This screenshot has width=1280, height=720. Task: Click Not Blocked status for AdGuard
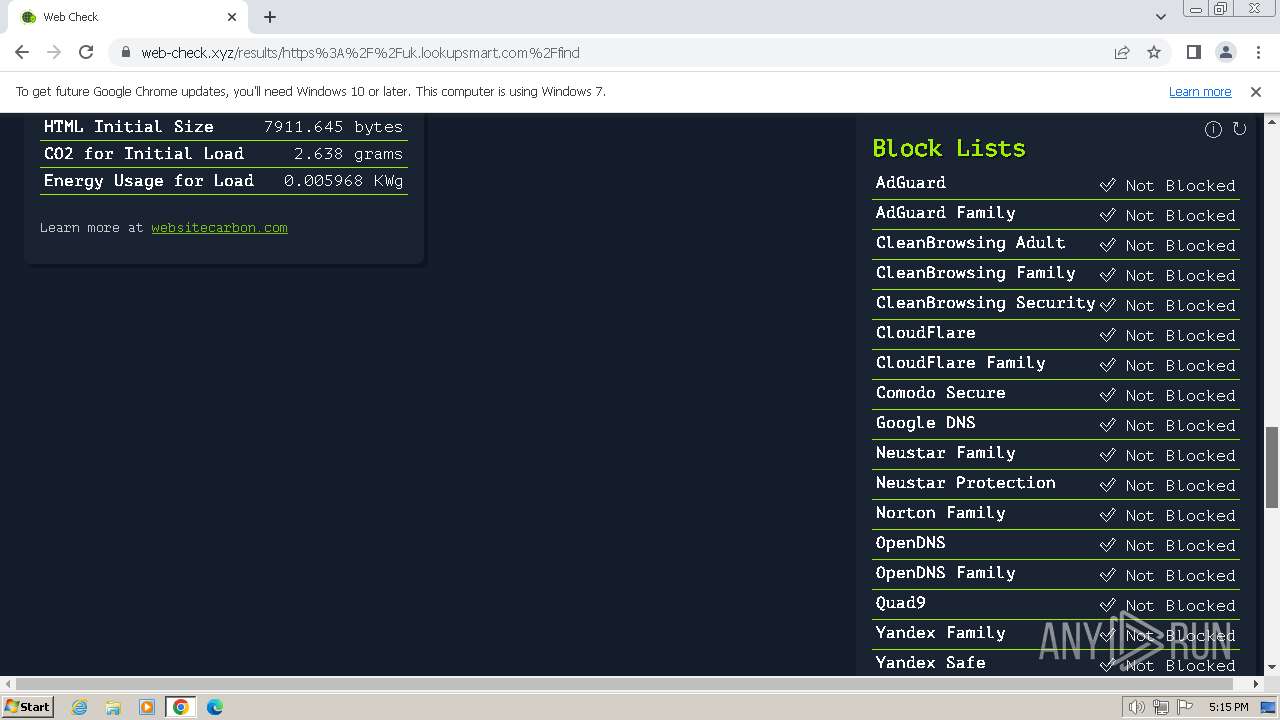click(1167, 185)
